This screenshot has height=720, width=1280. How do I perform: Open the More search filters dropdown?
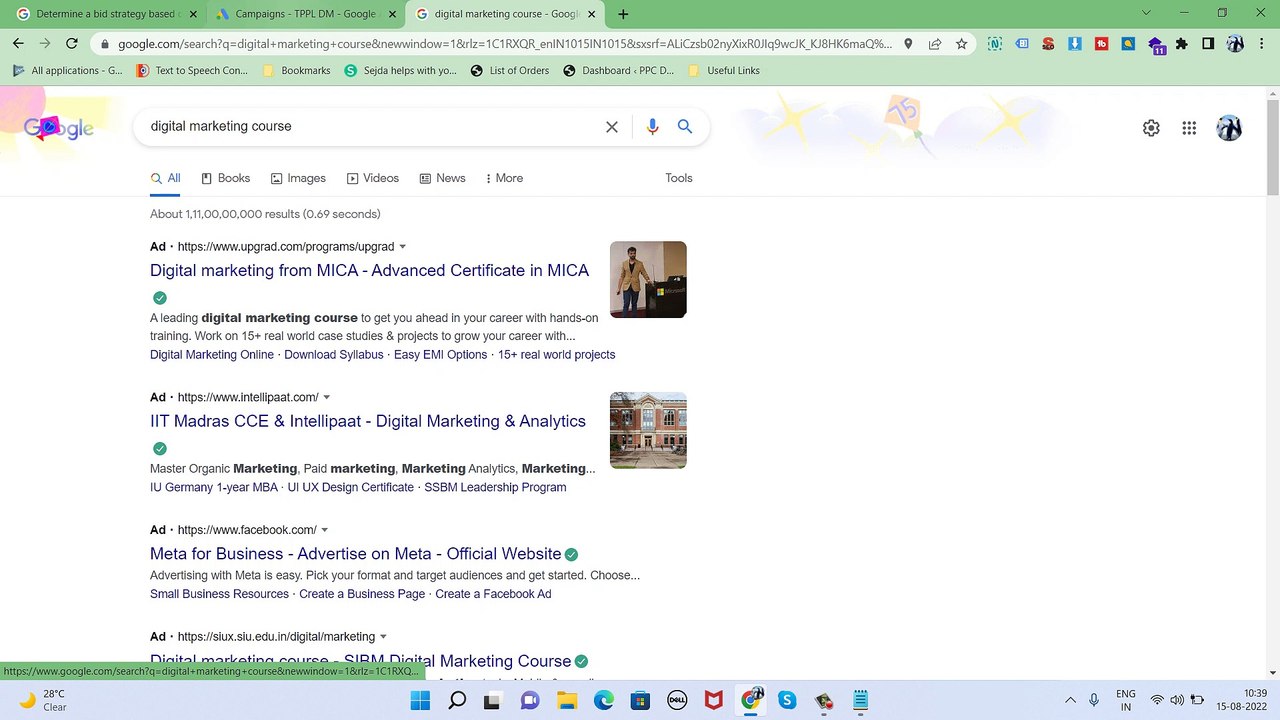[504, 178]
